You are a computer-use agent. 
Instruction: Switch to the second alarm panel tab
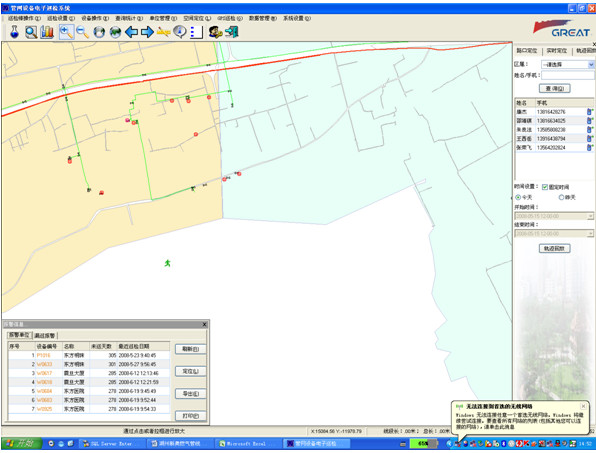coord(44,336)
